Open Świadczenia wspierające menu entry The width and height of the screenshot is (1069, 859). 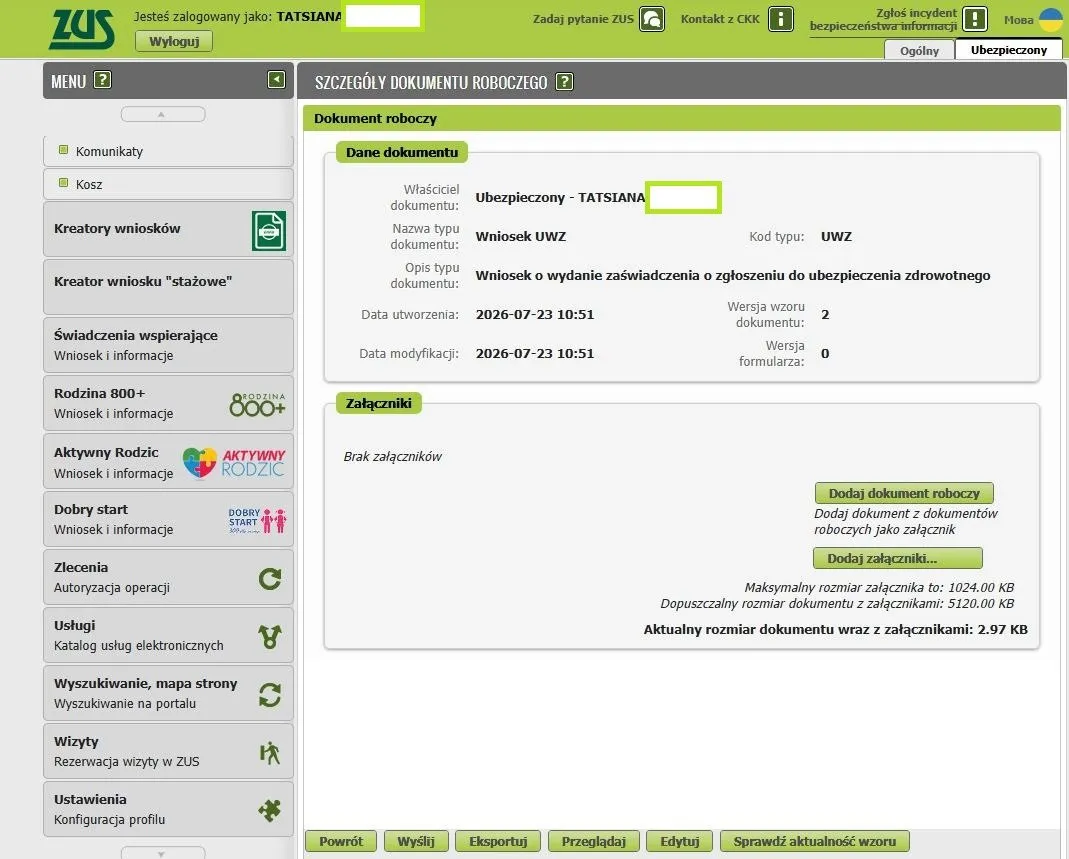(168, 345)
